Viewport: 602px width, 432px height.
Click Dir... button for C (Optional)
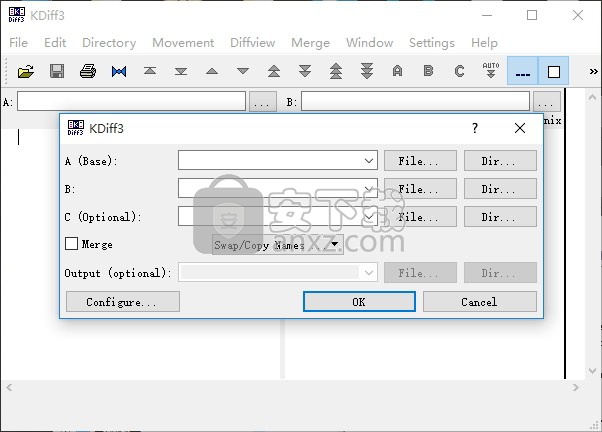coord(500,217)
